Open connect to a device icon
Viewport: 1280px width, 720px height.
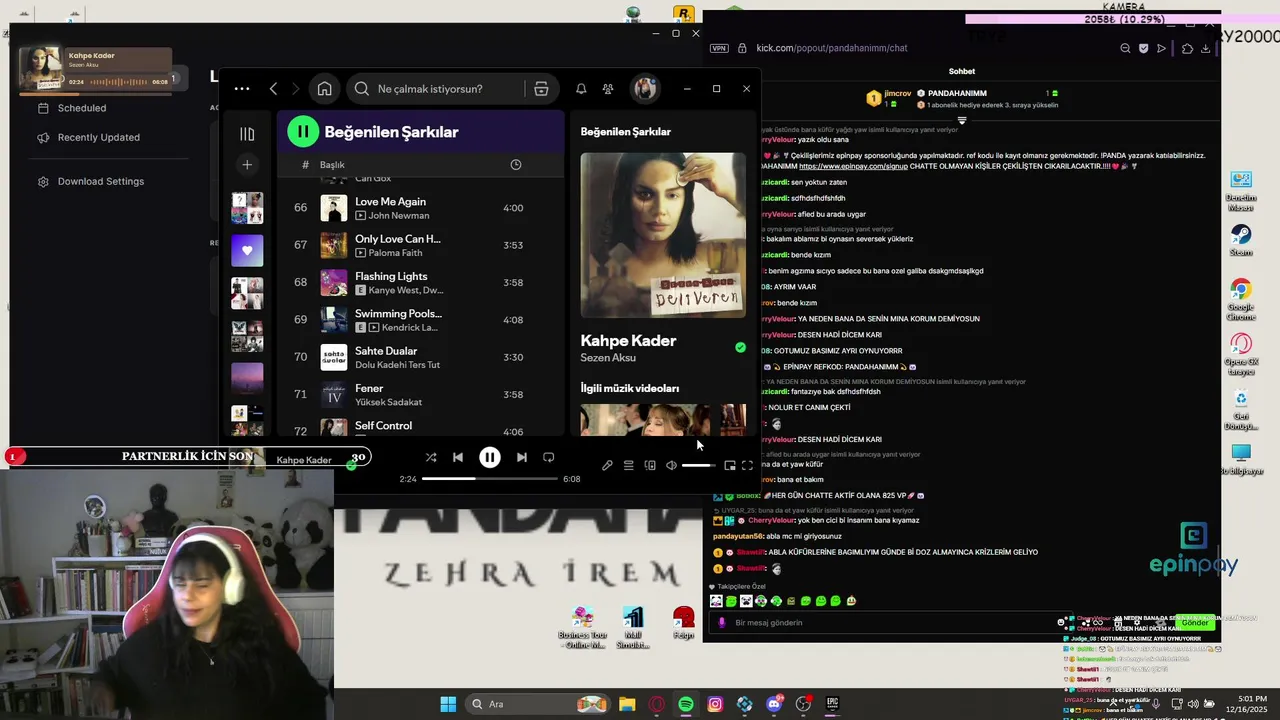tap(650, 466)
